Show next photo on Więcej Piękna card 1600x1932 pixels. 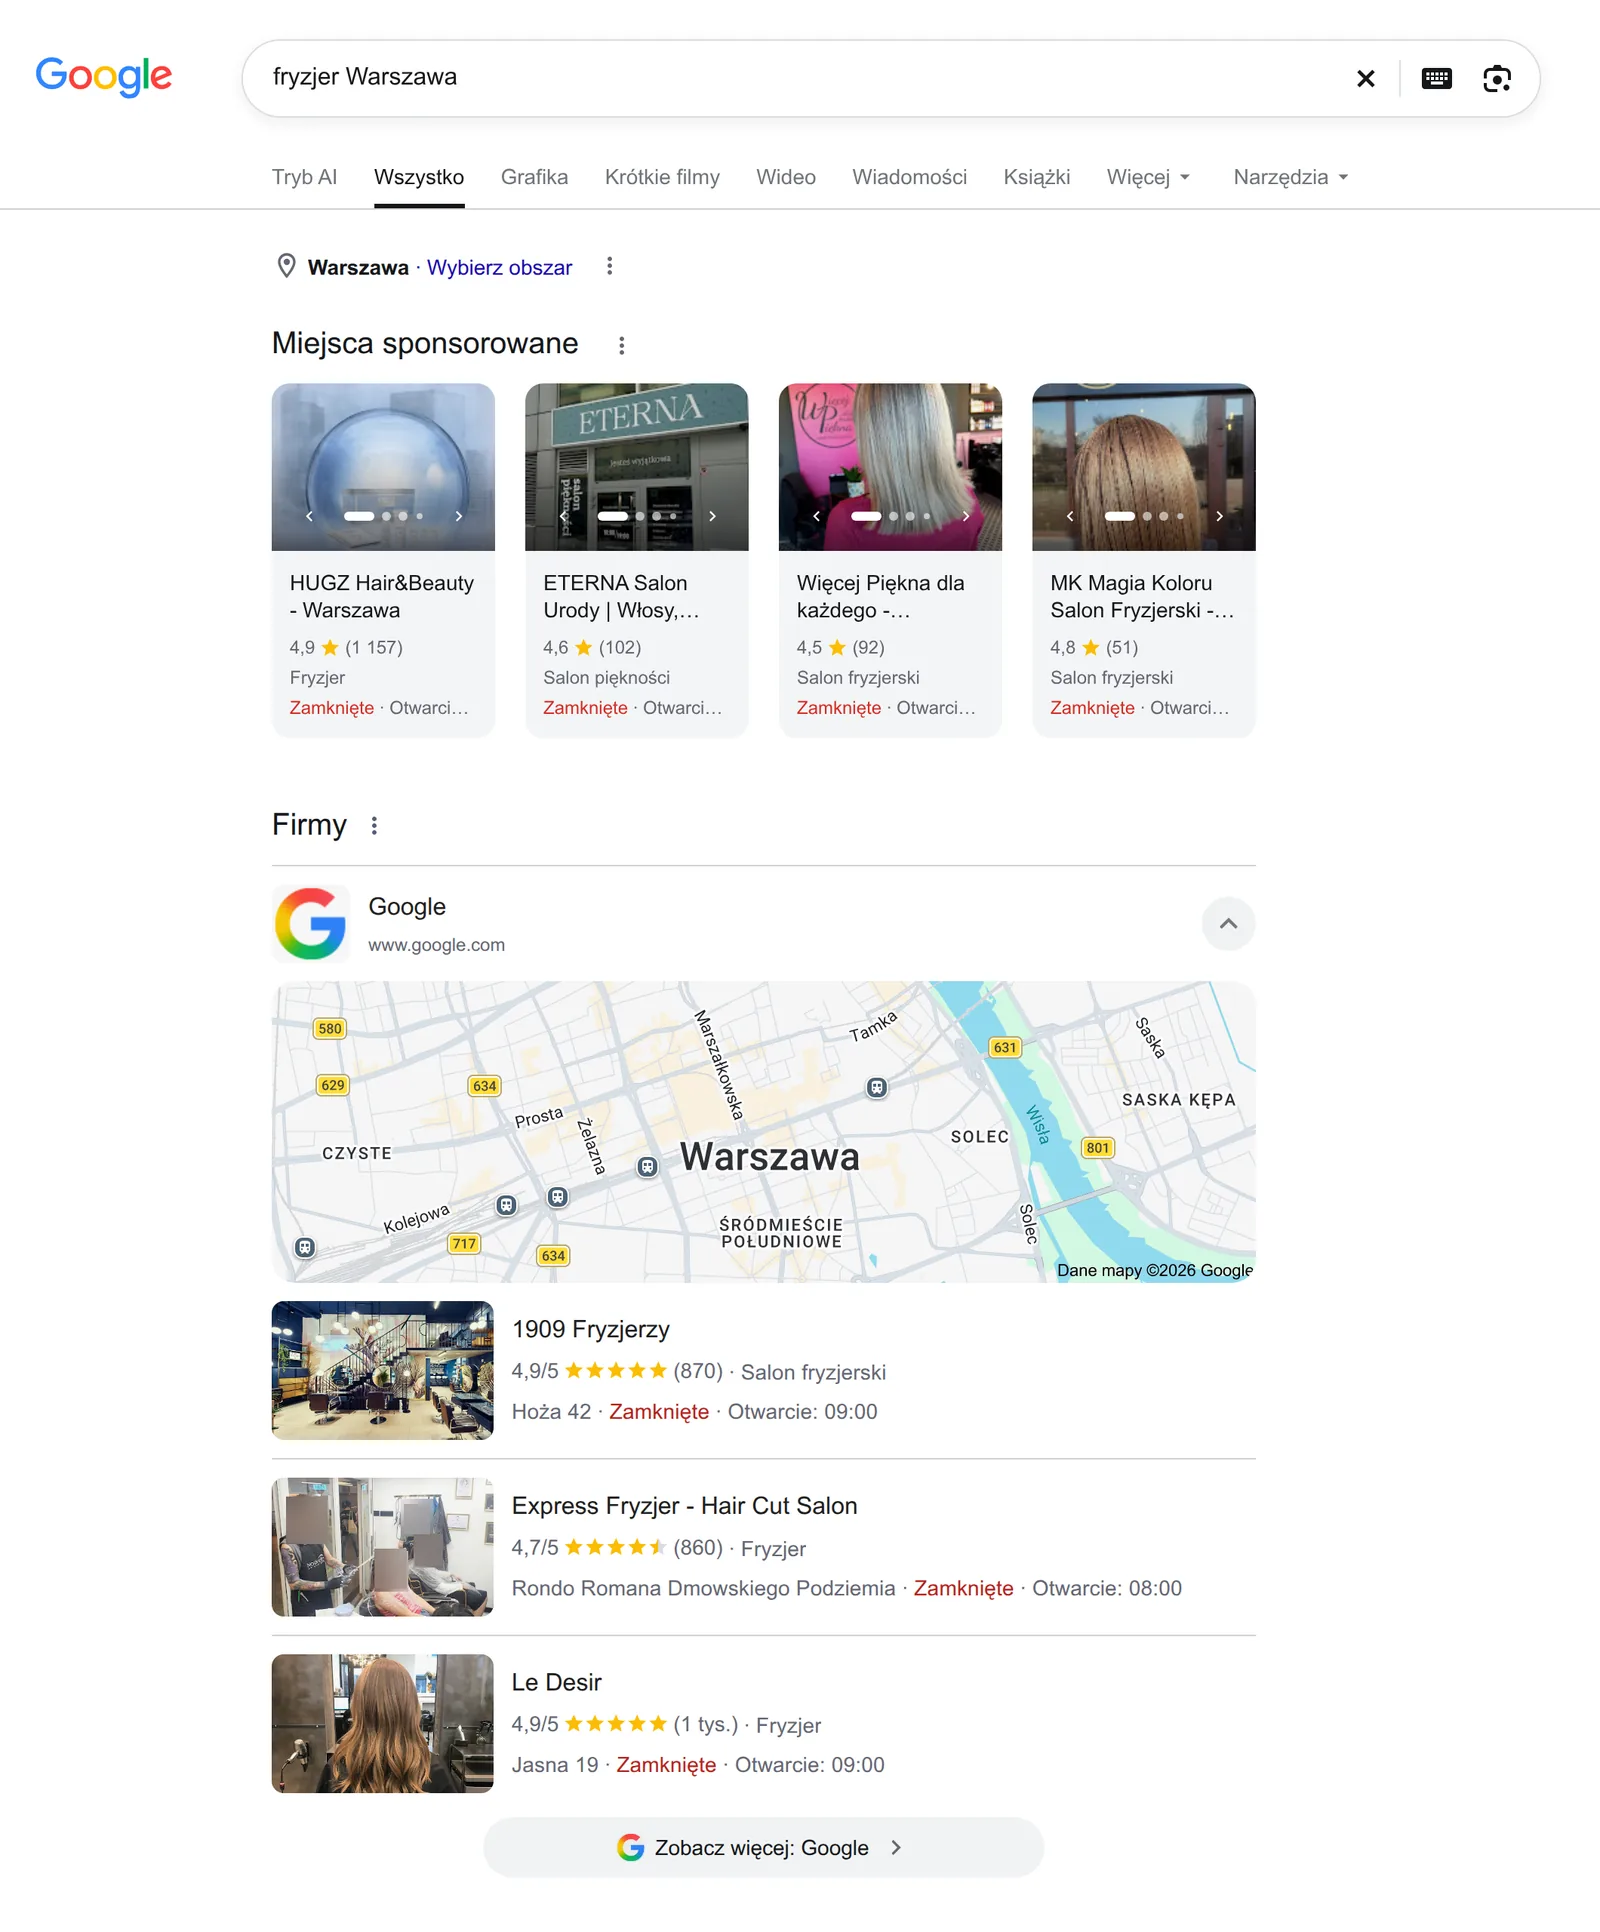point(966,516)
